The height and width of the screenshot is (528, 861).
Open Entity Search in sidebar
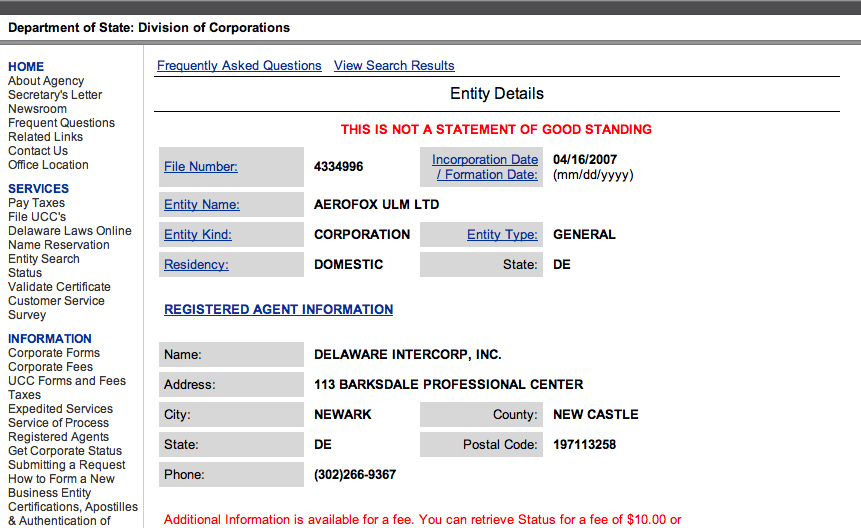(x=43, y=259)
